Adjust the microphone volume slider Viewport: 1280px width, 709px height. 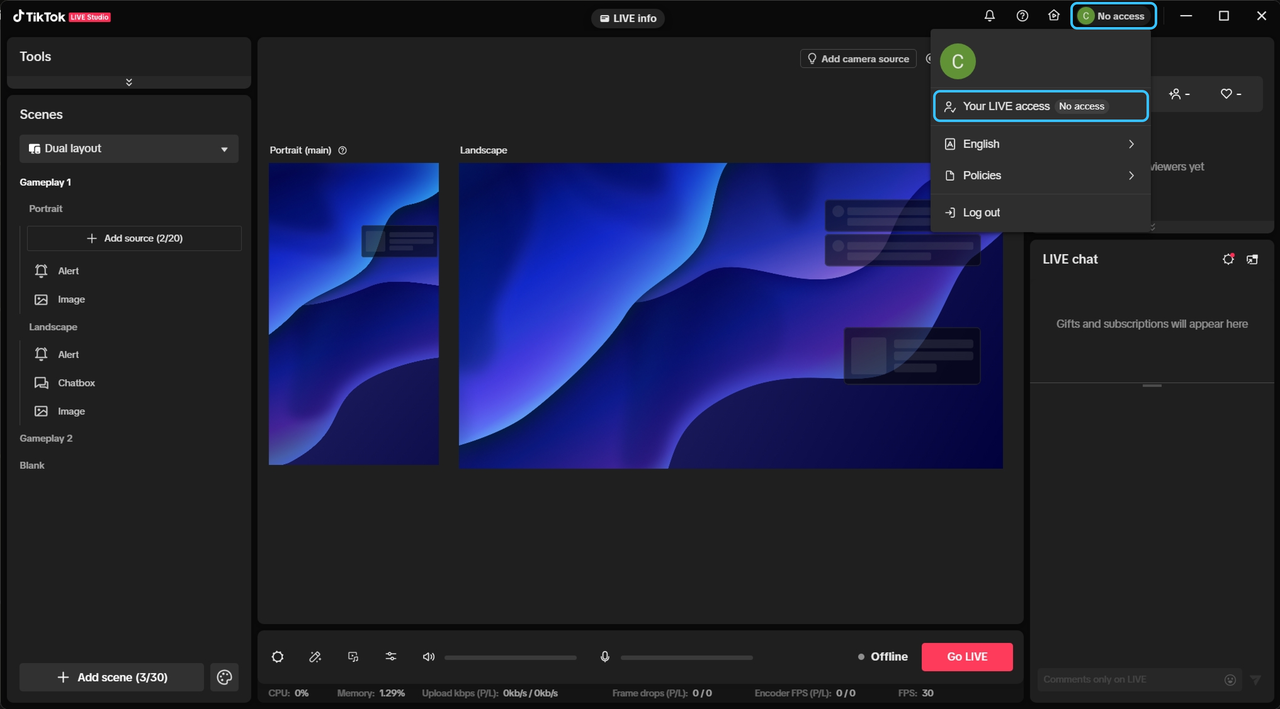(686, 657)
